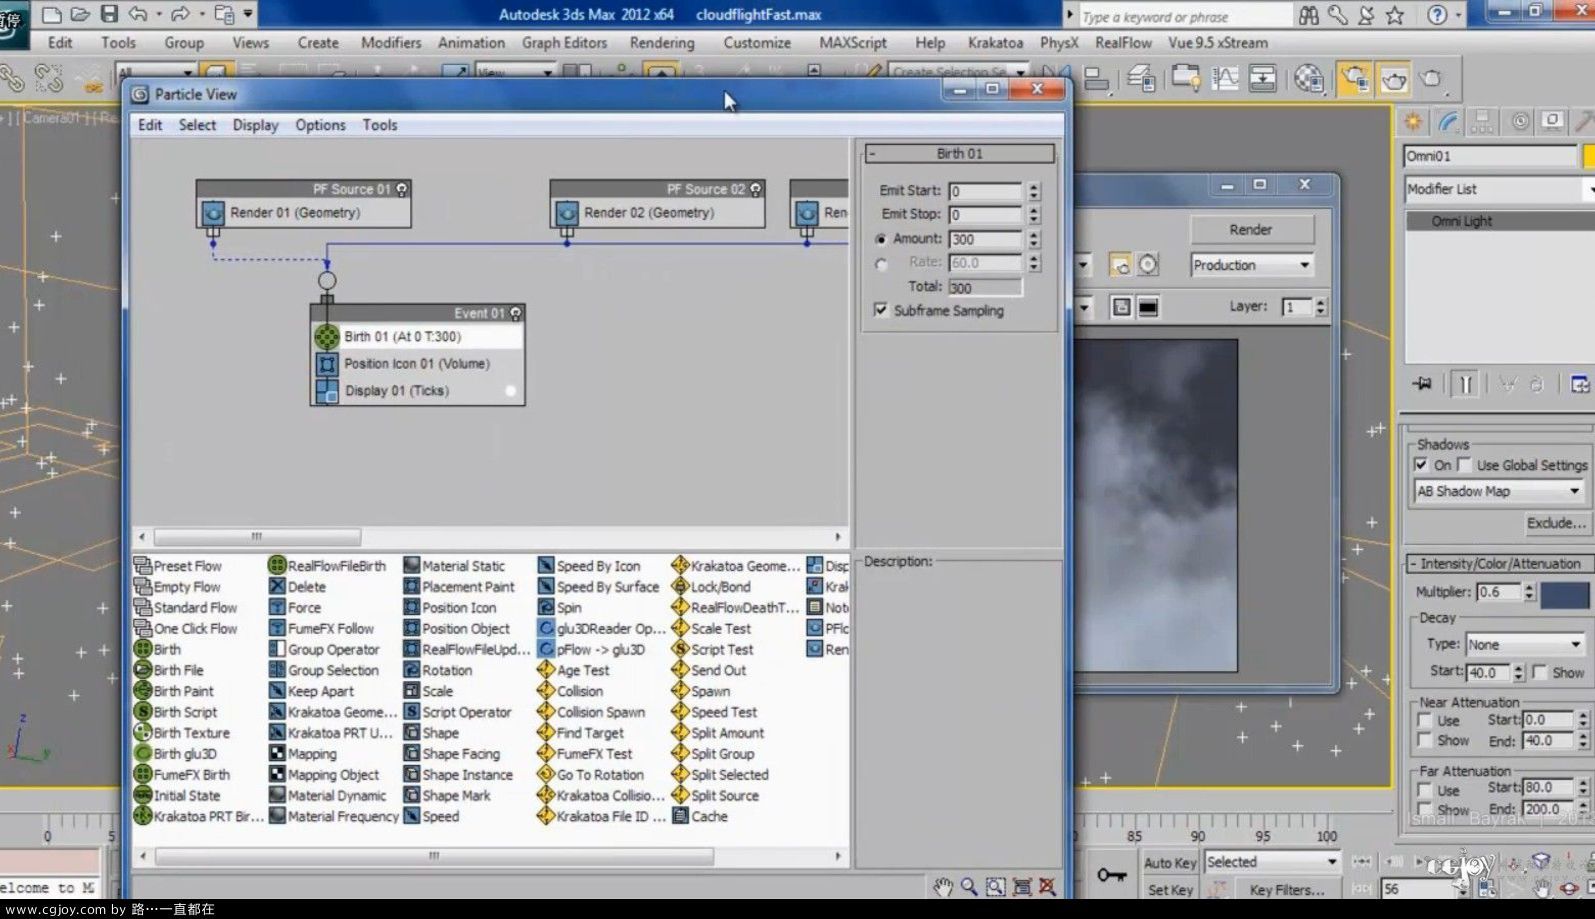Select the Amount radio button
The width and height of the screenshot is (1595, 919).
pyautogui.click(x=881, y=239)
